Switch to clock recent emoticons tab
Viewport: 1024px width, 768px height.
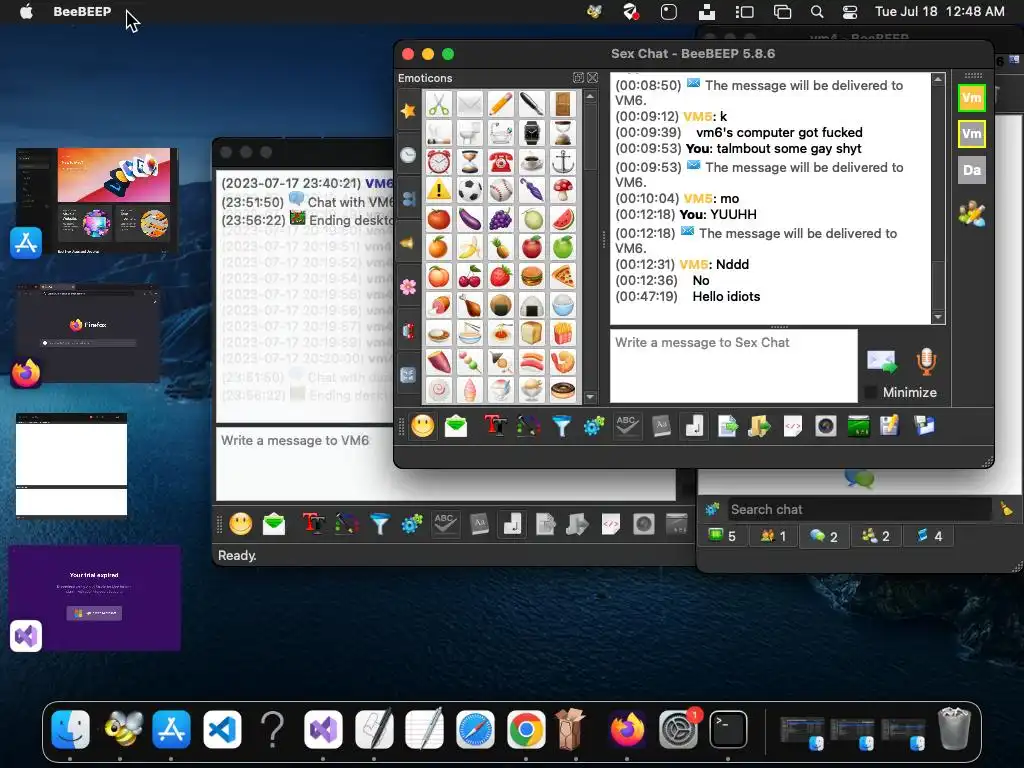tap(408, 155)
